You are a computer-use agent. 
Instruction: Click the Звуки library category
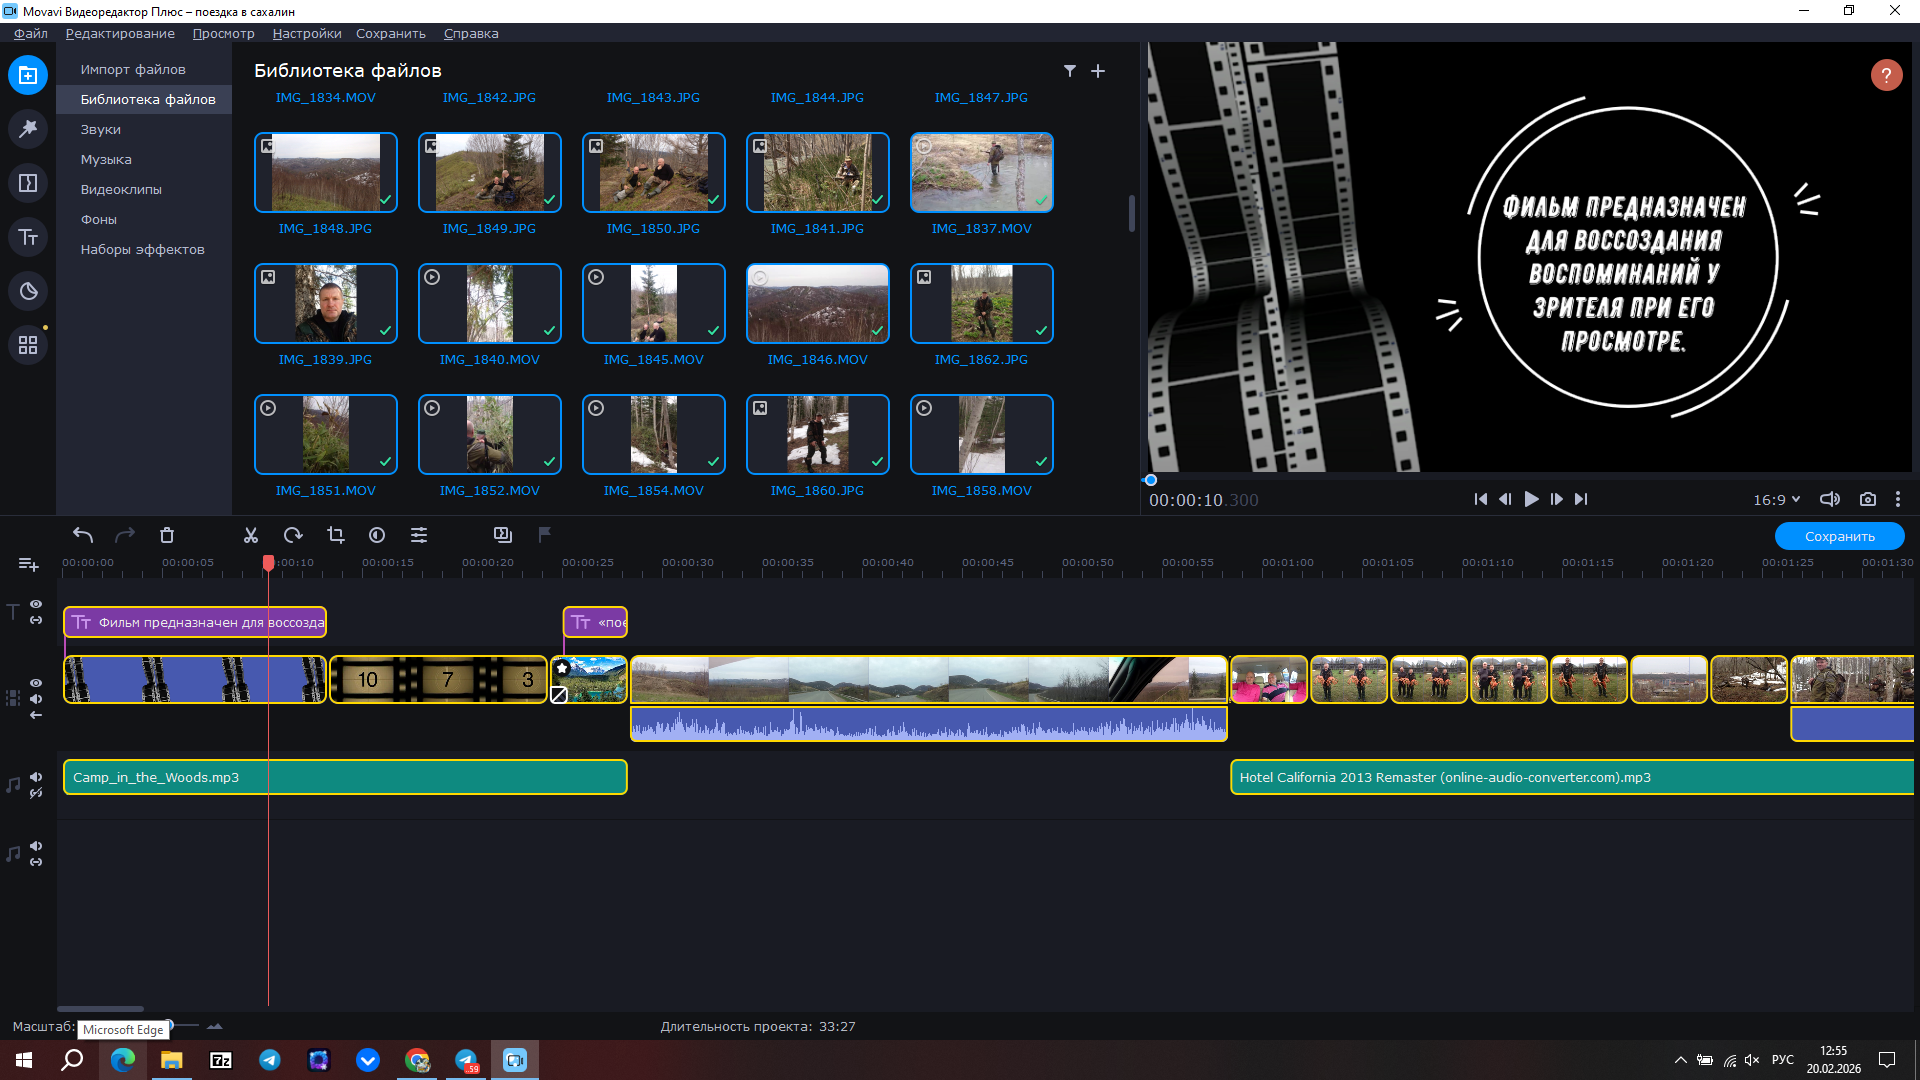[101, 129]
